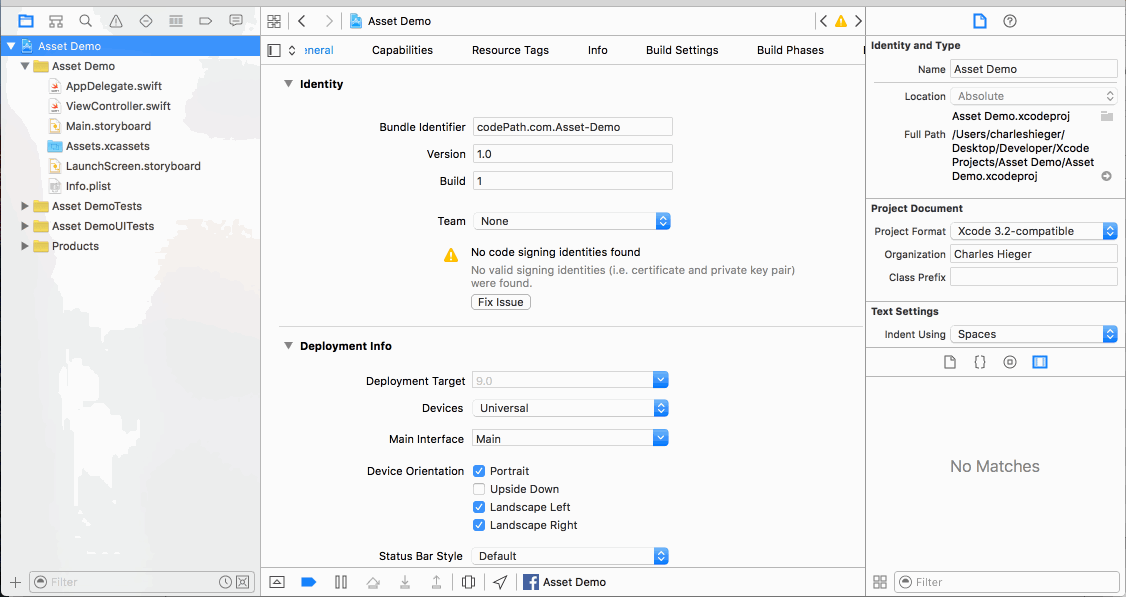The height and width of the screenshot is (597, 1126).
Task: Open the Debug View Hierarchy
Action: coord(468,582)
